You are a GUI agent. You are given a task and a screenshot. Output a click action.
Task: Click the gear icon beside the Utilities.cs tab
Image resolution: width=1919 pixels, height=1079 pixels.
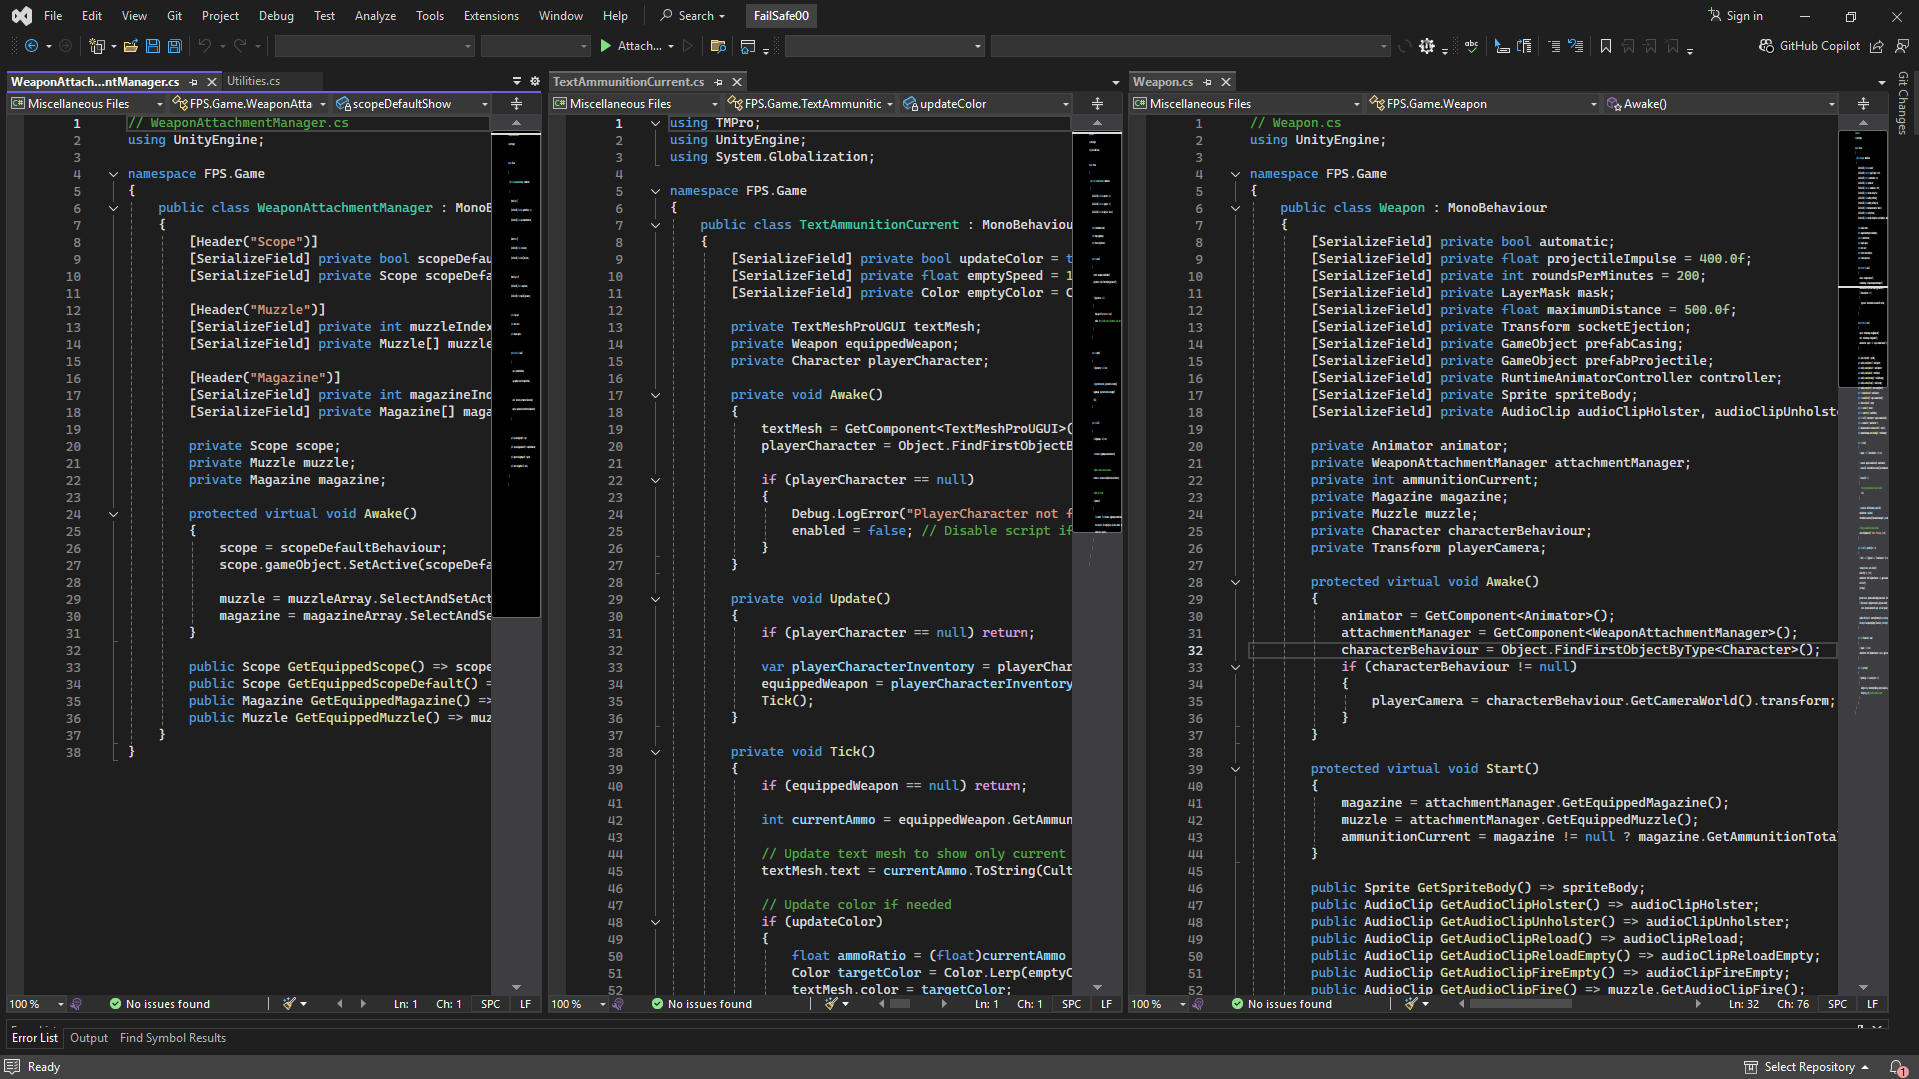click(535, 81)
